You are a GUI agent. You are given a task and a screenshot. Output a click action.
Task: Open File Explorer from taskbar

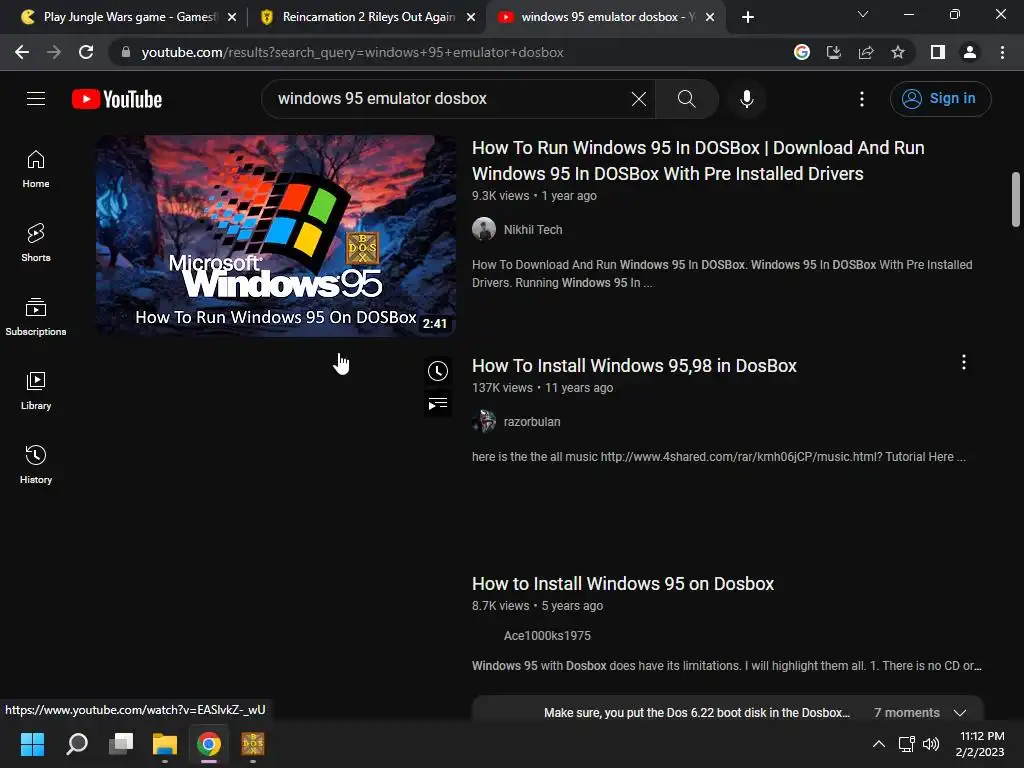(x=165, y=743)
